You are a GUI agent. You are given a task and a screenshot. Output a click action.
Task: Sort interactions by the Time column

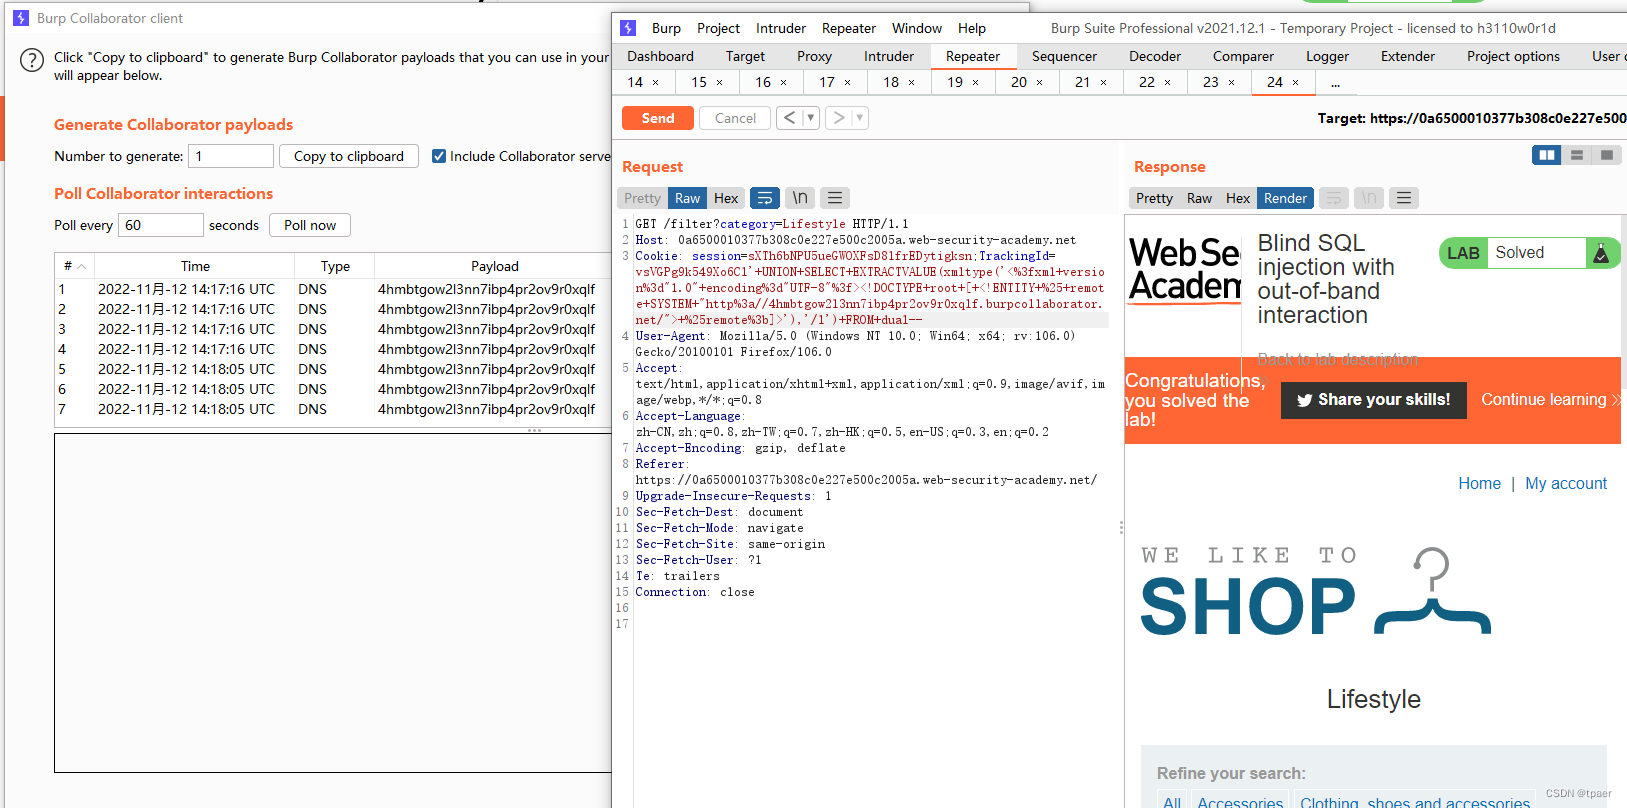195,266
